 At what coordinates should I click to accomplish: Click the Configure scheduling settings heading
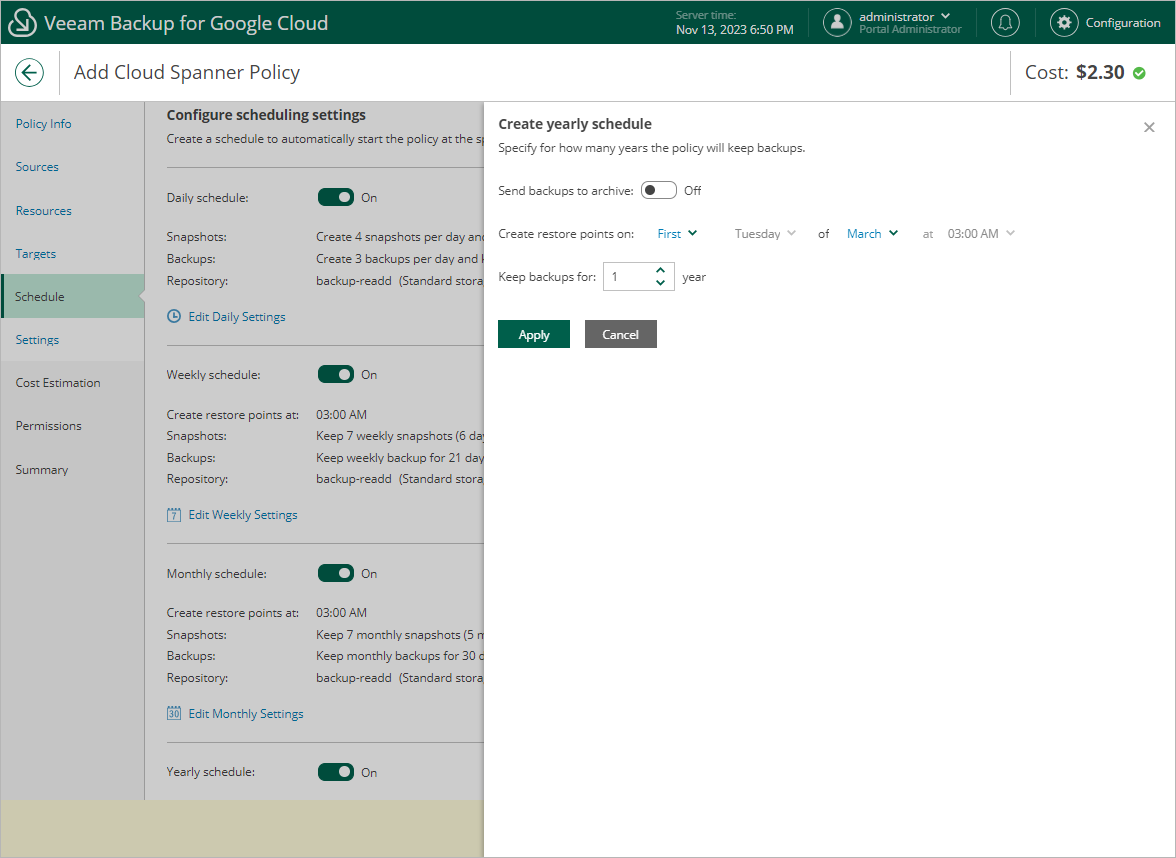(266, 115)
